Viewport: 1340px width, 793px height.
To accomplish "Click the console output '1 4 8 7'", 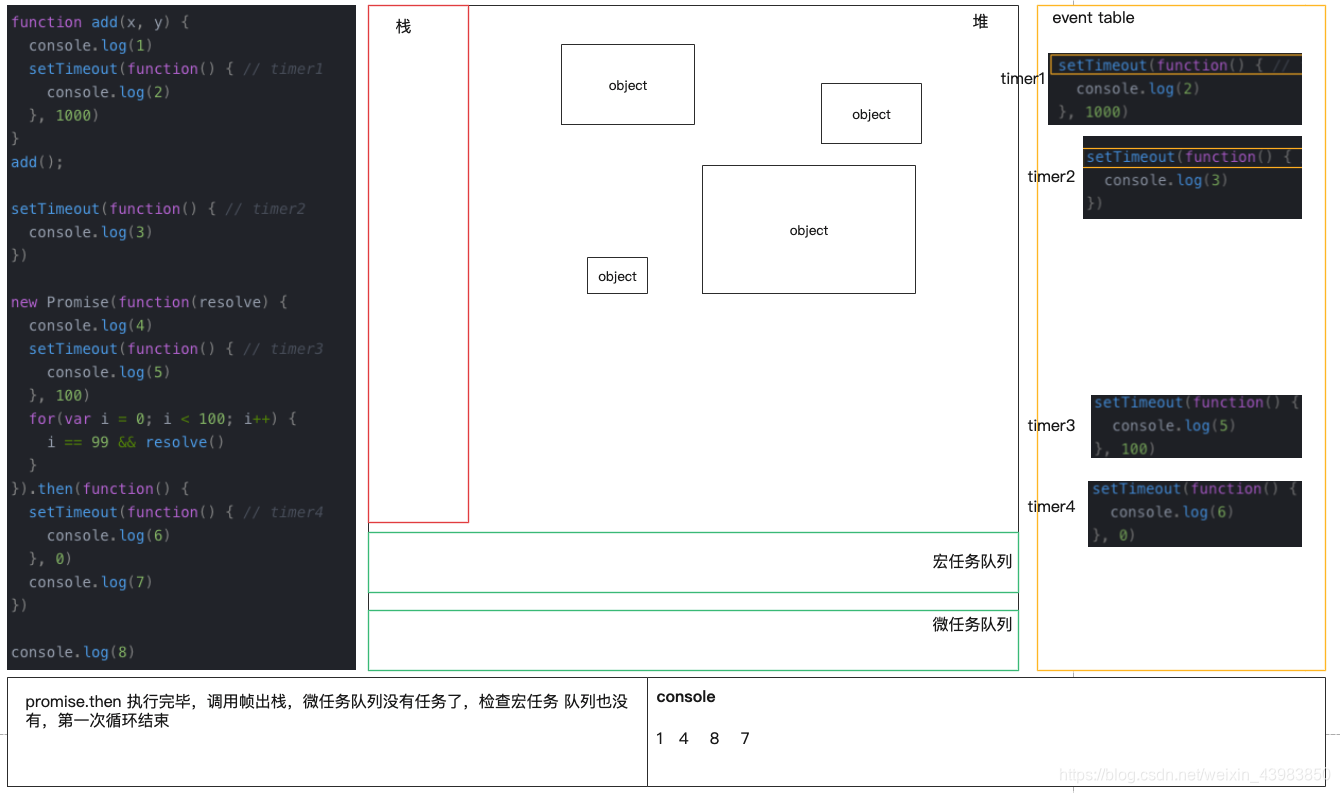I will pyautogui.click(x=703, y=739).
